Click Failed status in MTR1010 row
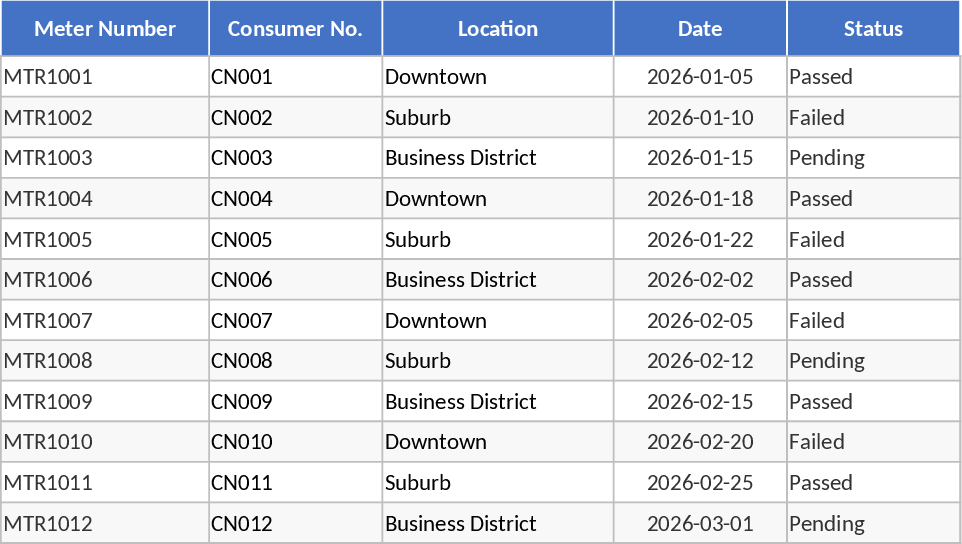Screen dimensions: 962x544 817,442
